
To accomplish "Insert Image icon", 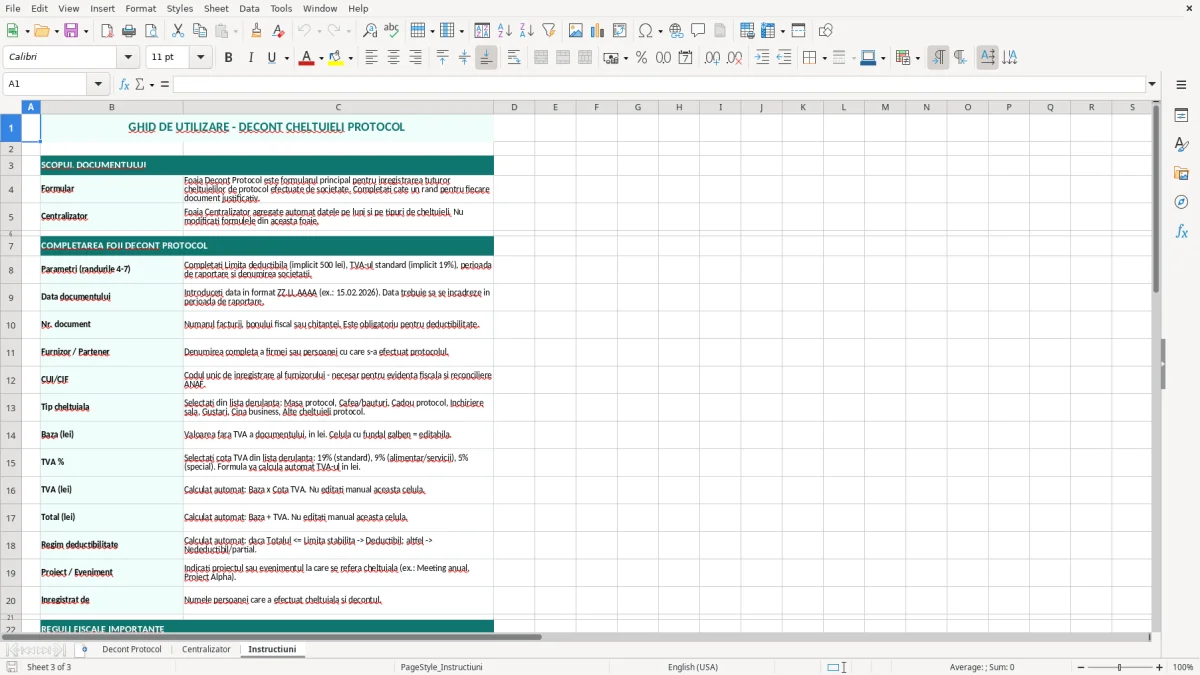I will coord(576,31).
